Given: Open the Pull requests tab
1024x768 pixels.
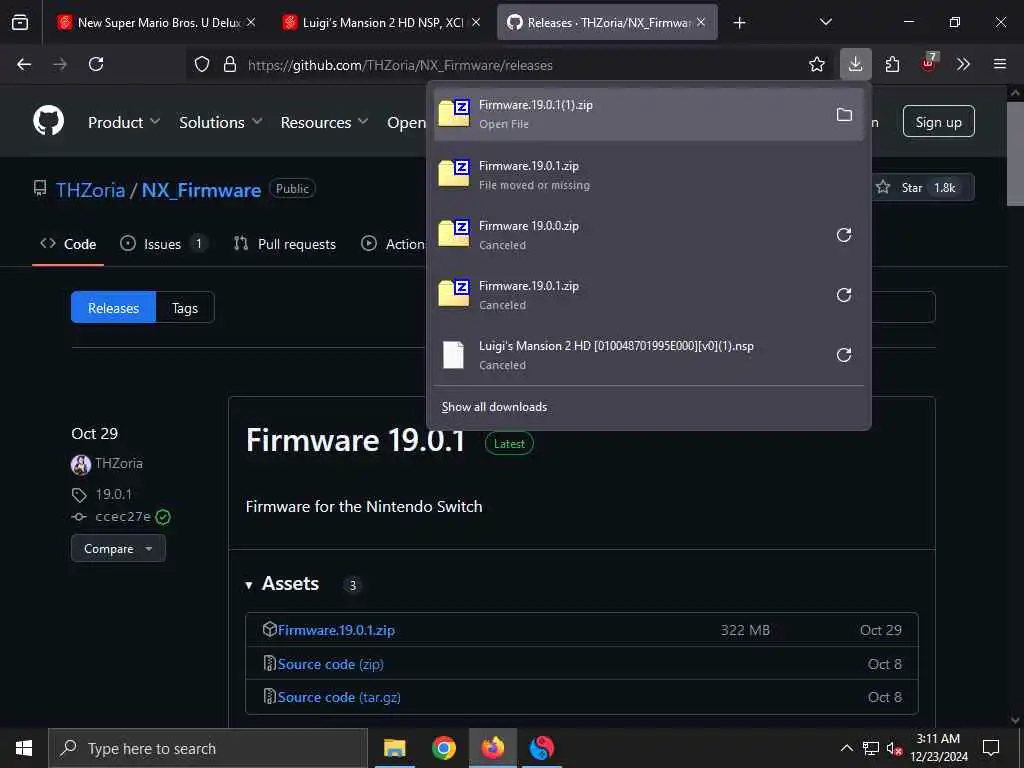Looking at the screenshot, I should [285, 244].
